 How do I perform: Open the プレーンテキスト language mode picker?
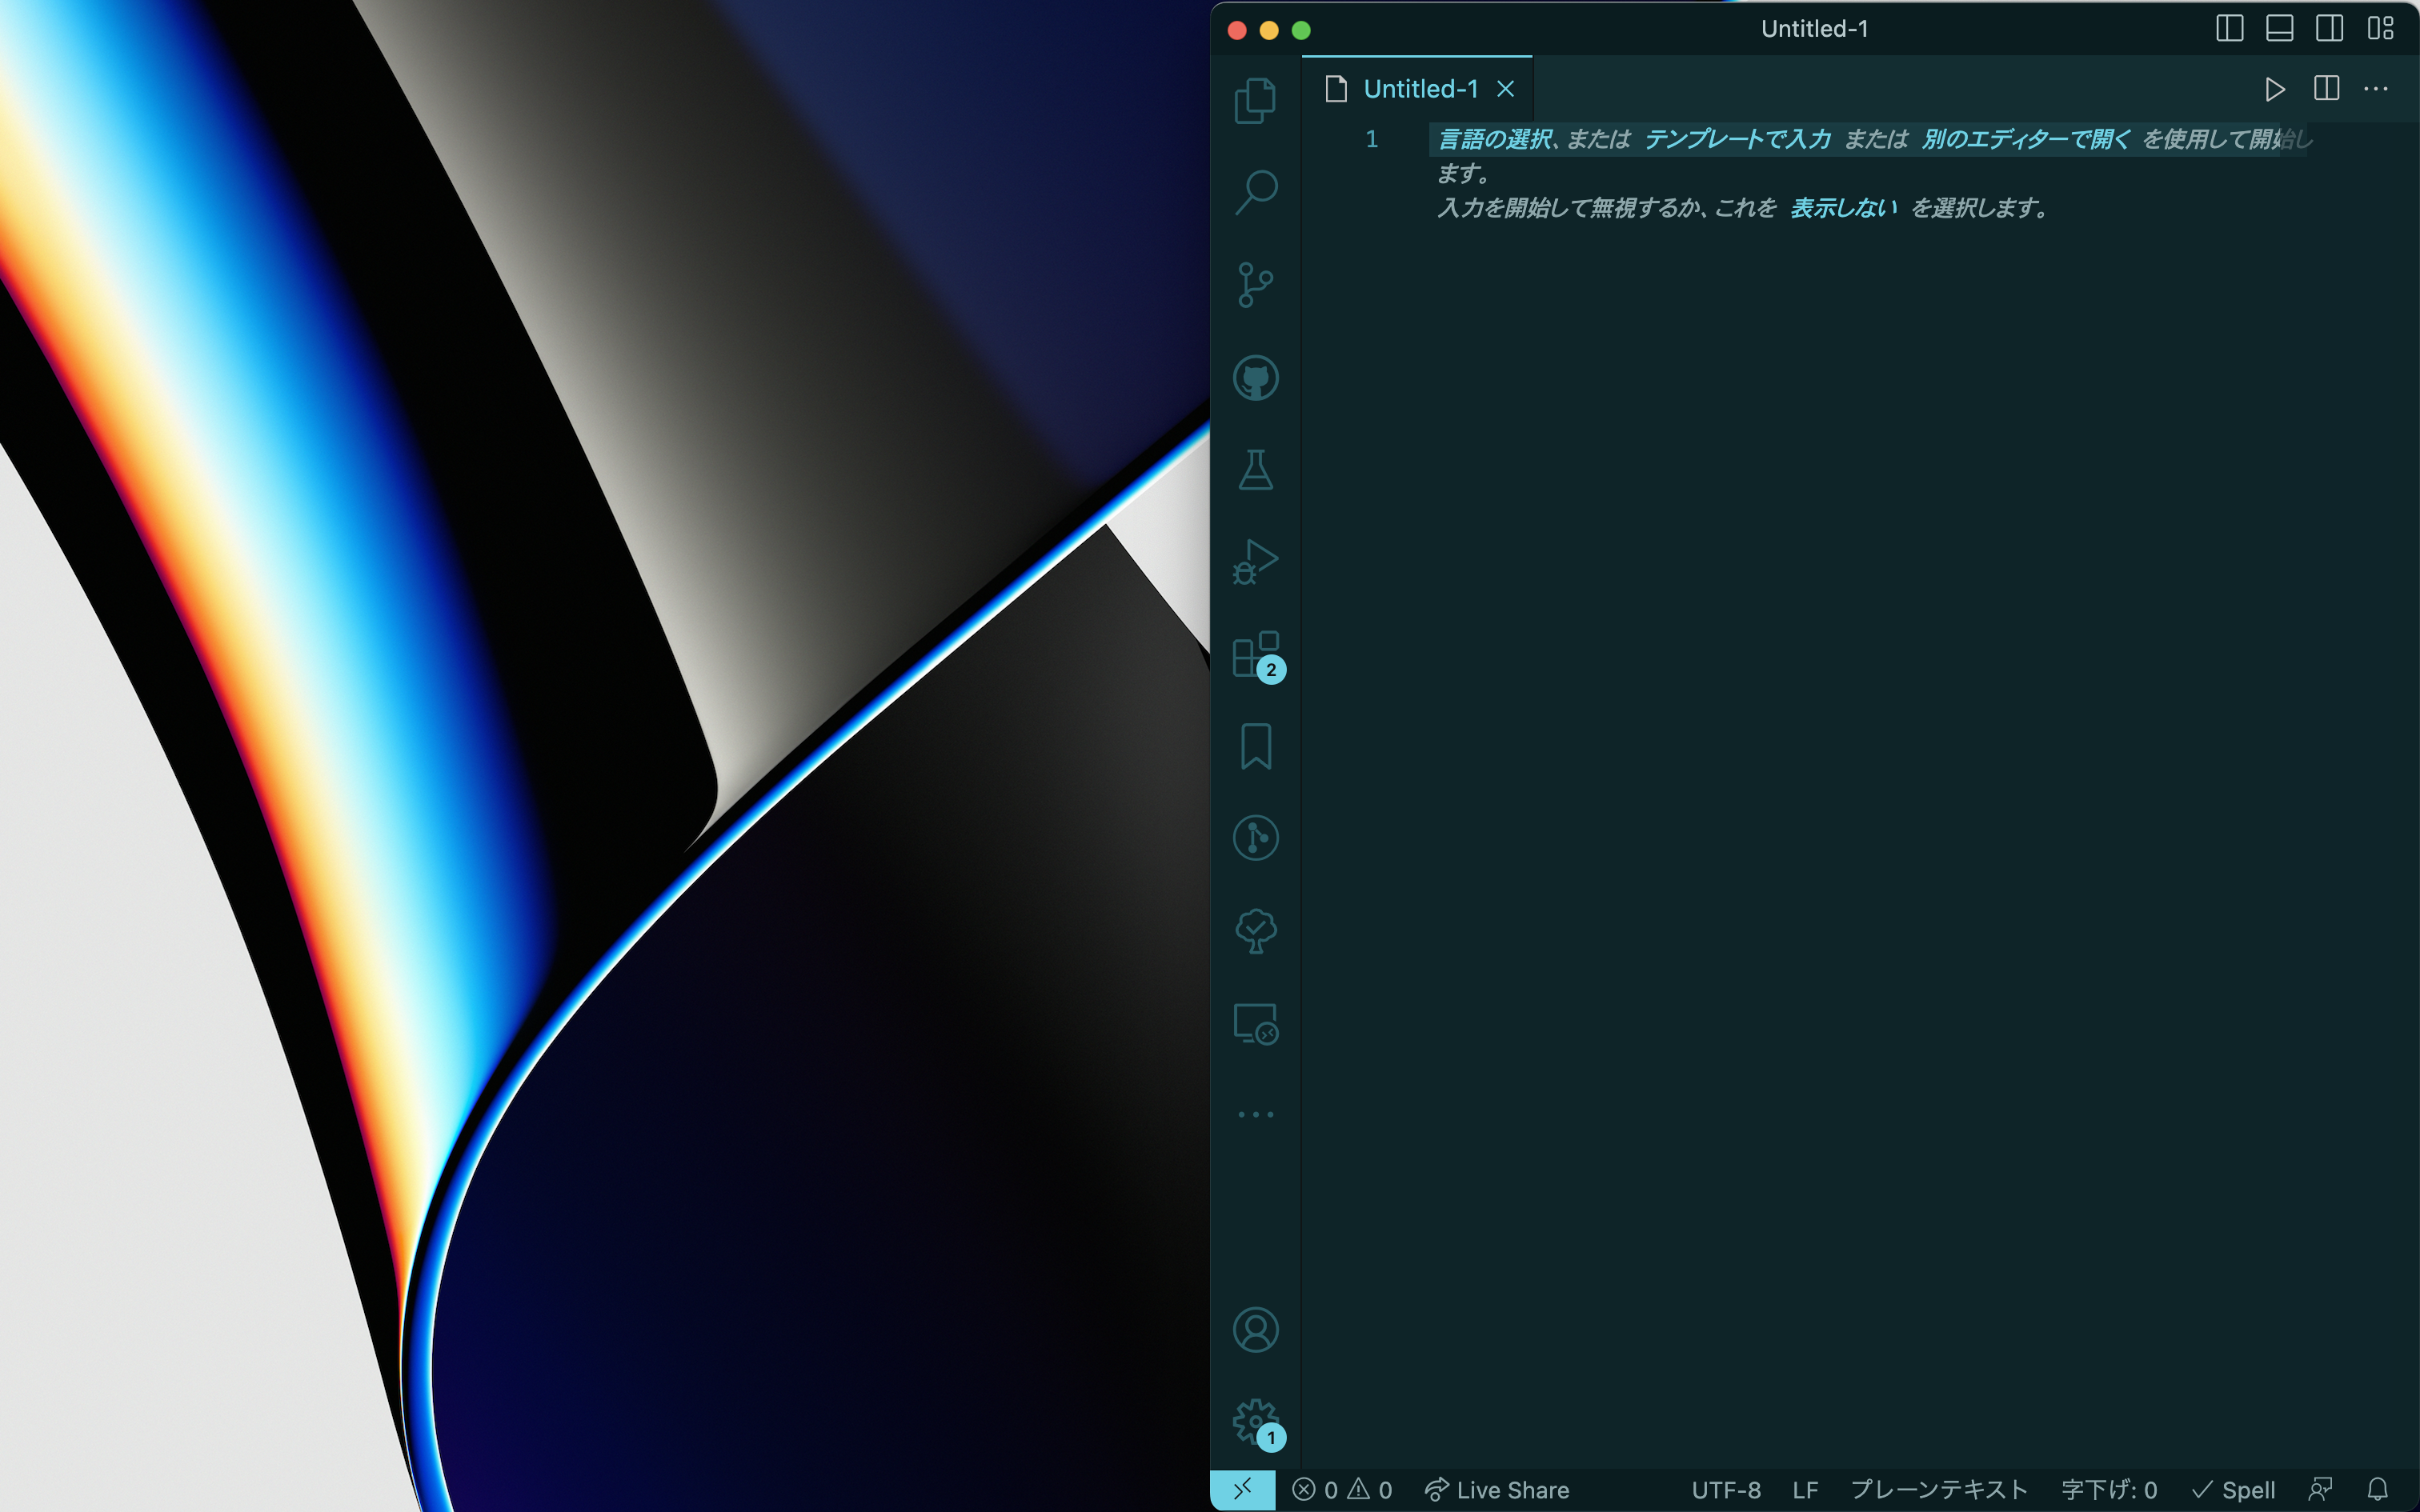1938,1490
